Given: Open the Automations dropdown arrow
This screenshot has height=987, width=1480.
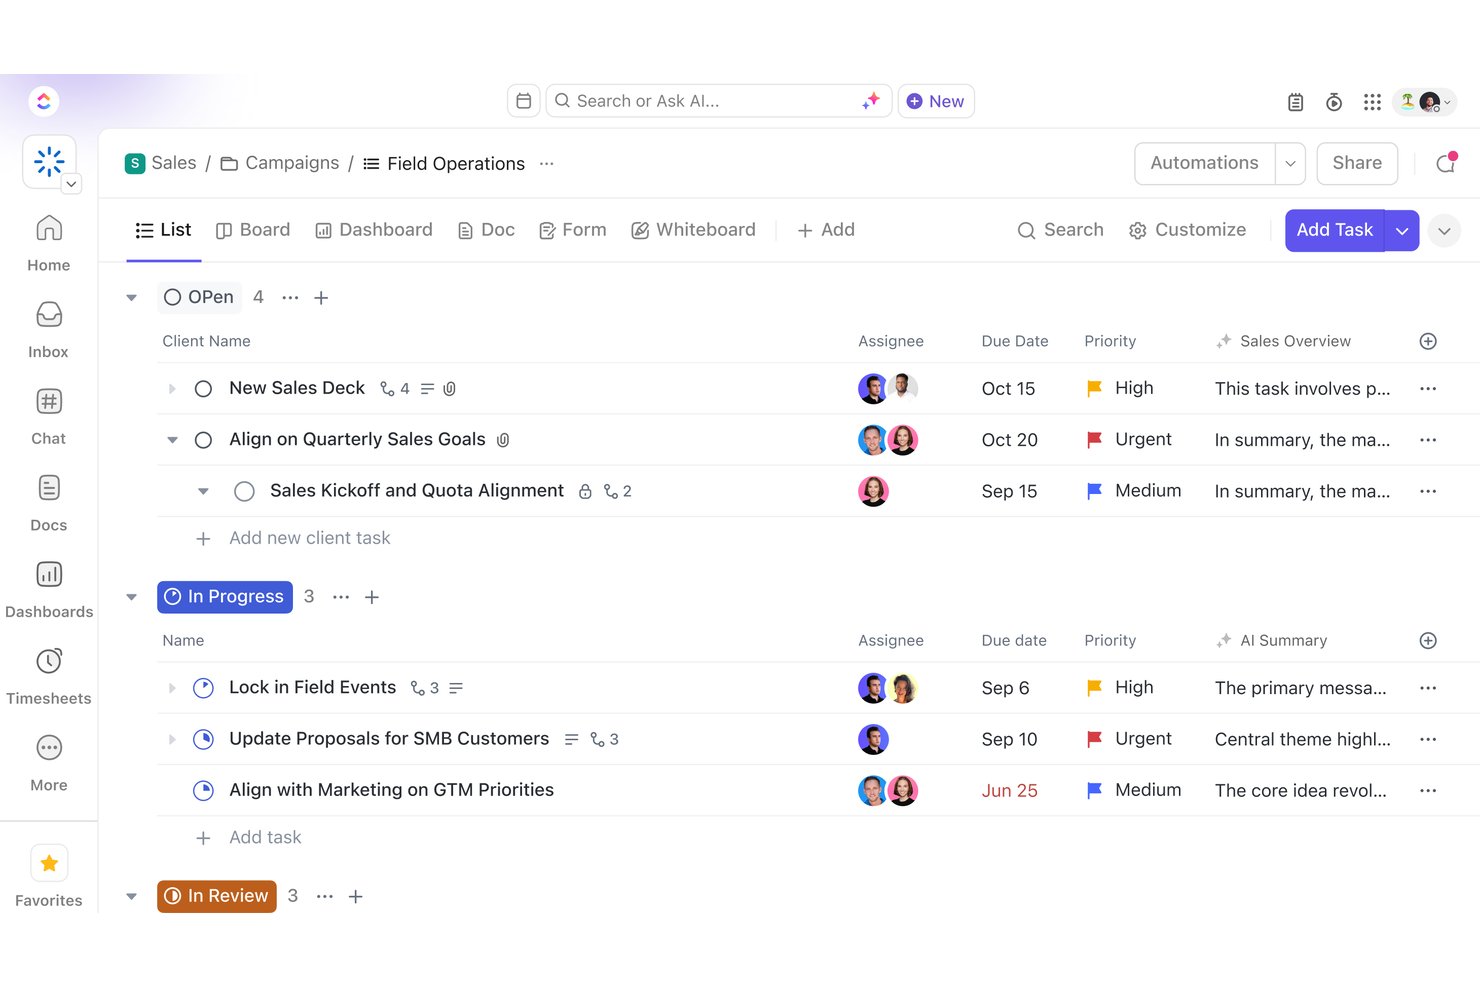Looking at the screenshot, I should pos(1290,163).
